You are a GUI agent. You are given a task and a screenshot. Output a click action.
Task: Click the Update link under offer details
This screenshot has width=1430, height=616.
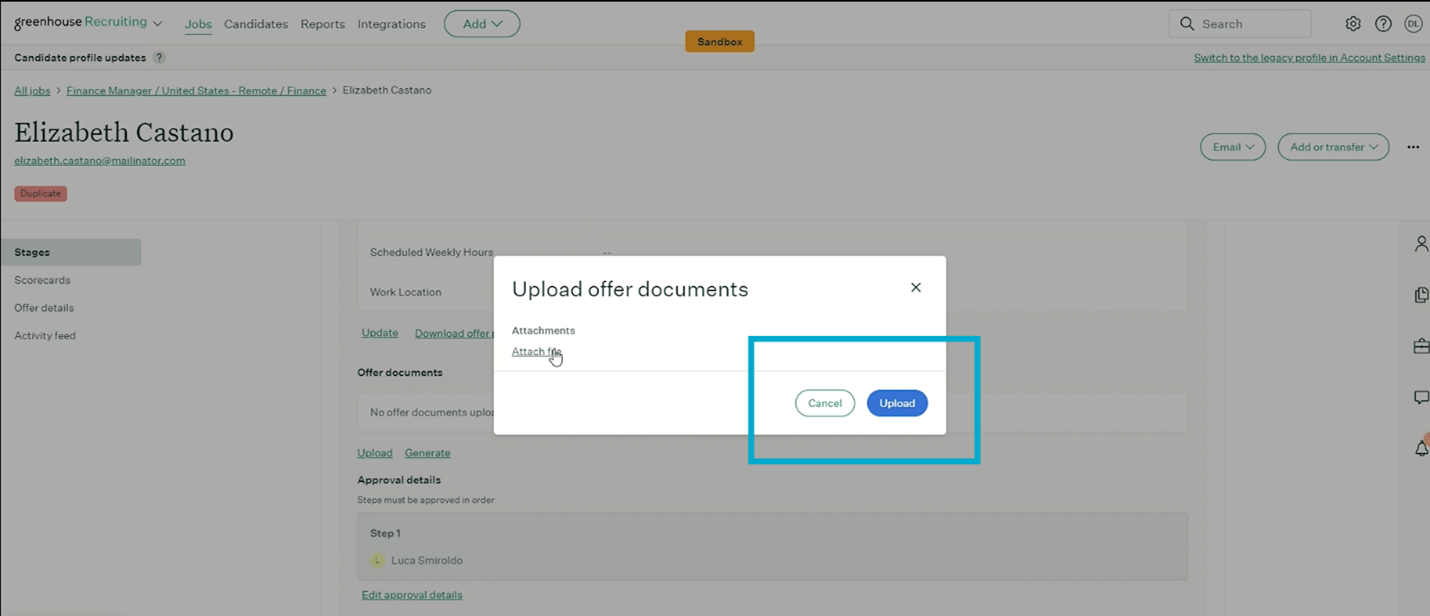tap(380, 333)
